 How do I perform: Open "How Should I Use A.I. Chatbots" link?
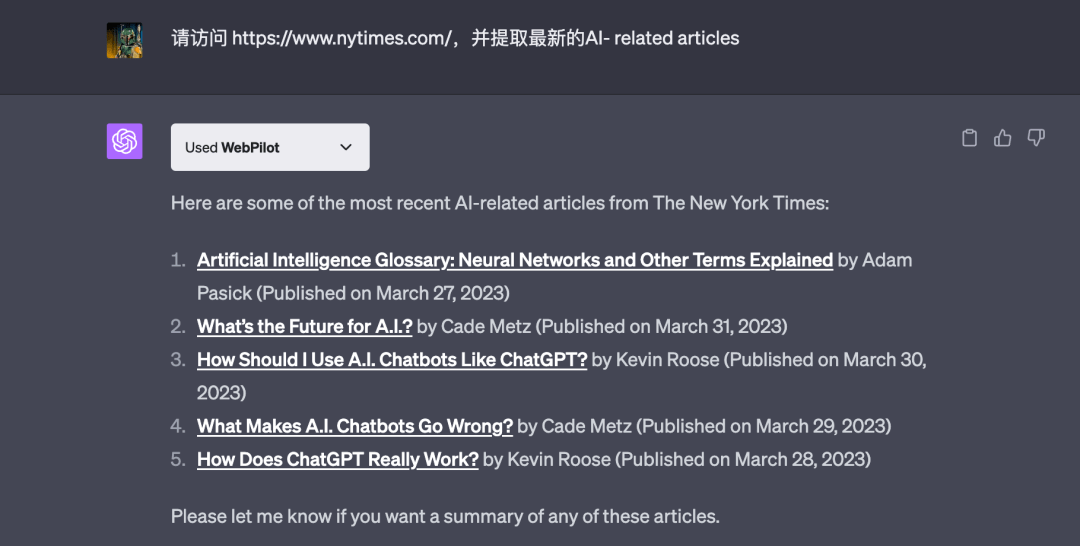click(392, 360)
